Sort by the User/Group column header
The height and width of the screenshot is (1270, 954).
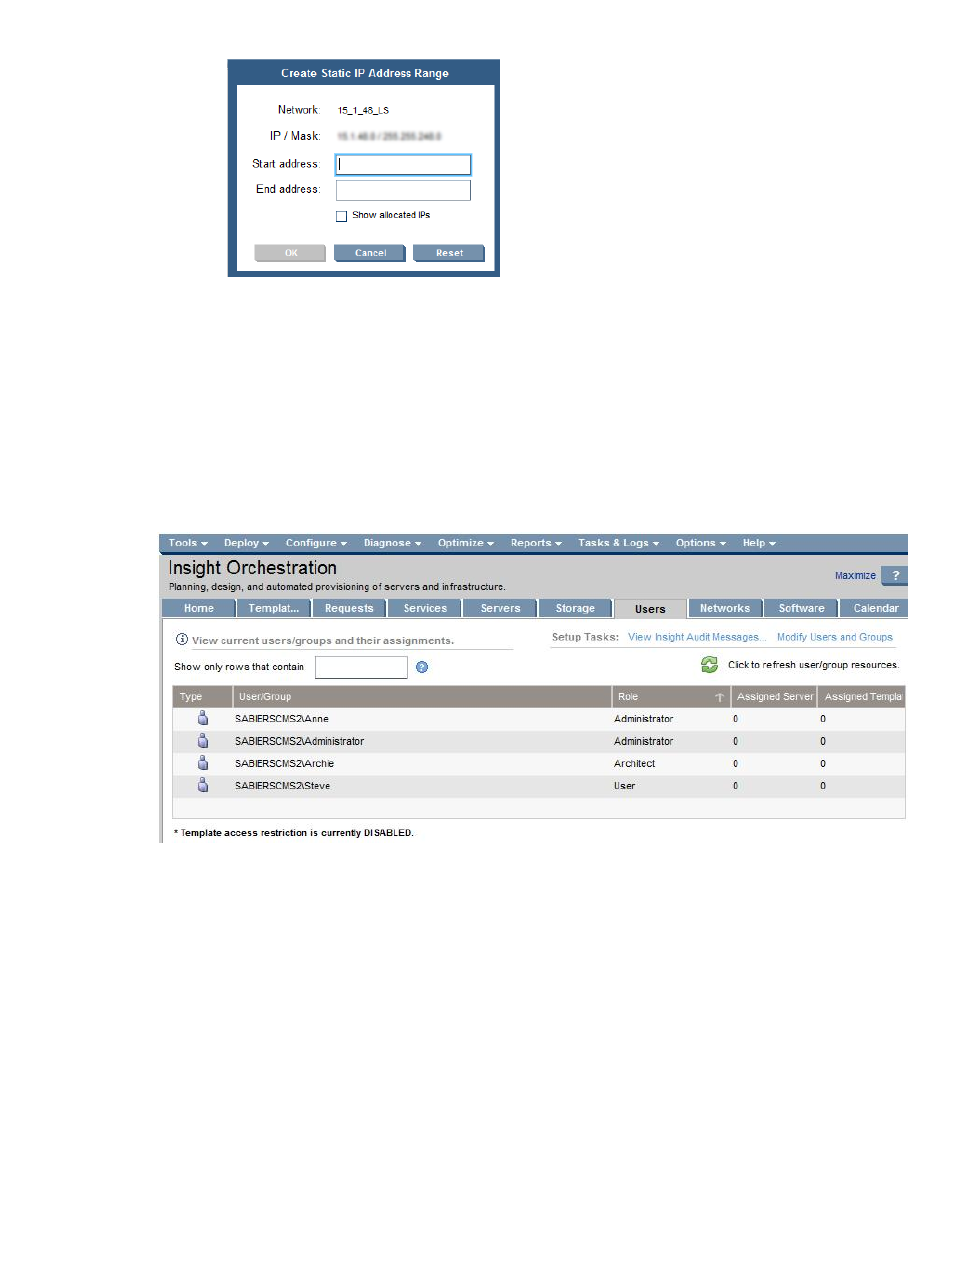pos(422,697)
